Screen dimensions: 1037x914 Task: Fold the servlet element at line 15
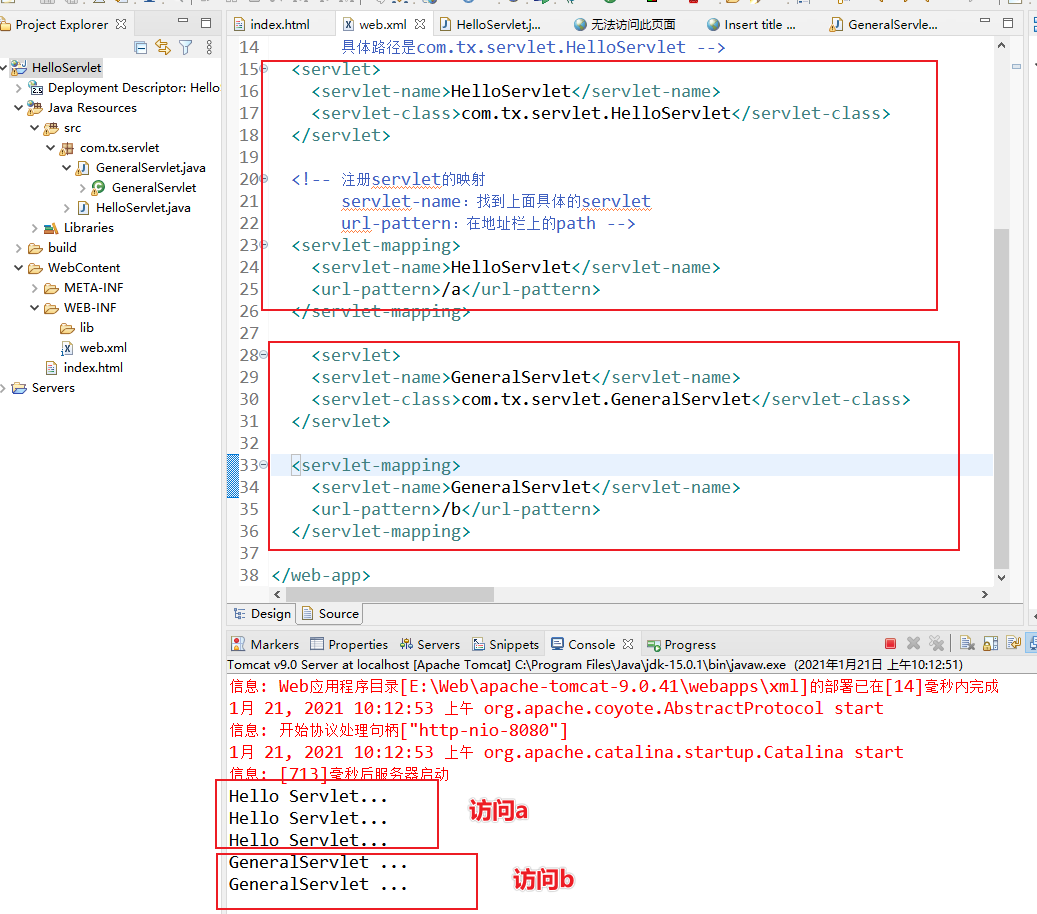click(265, 68)
